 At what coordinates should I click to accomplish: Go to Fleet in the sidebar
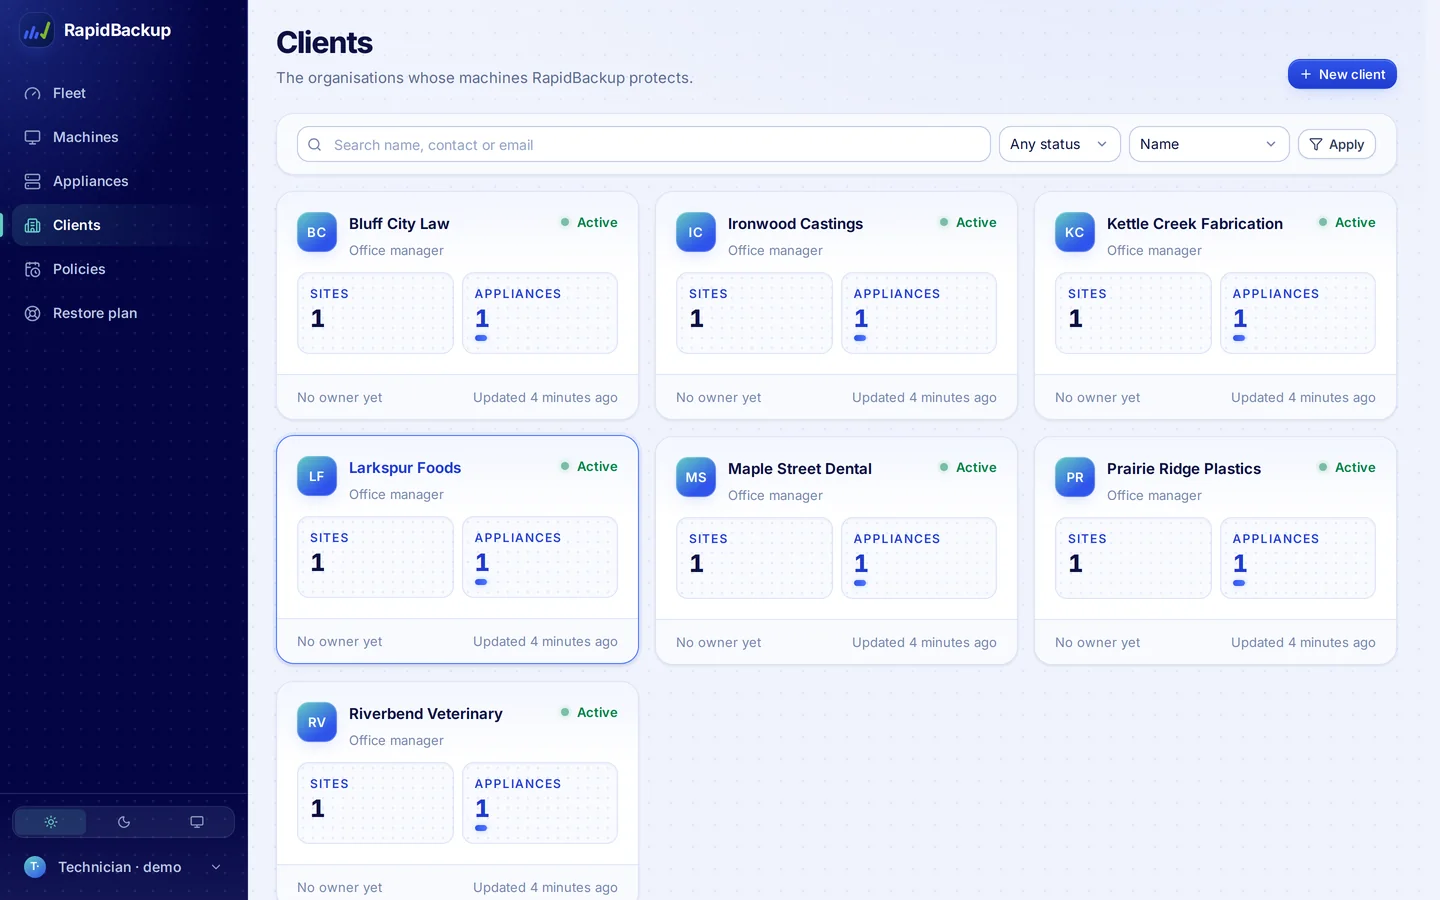point(123,93)
